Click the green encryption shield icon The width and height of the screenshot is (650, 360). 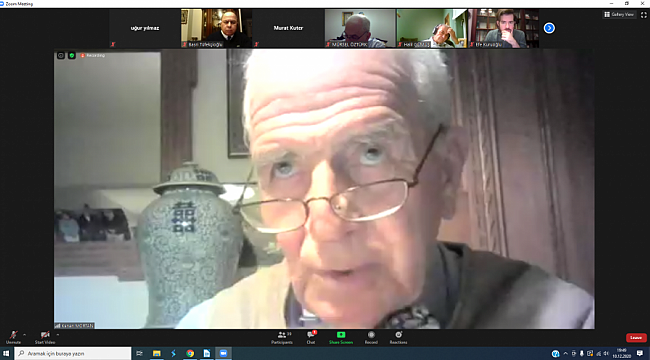coord(72,55)
